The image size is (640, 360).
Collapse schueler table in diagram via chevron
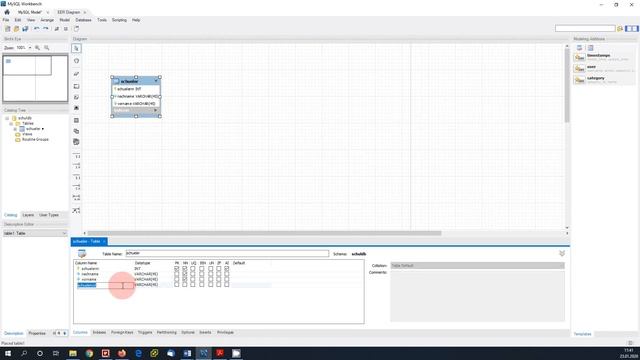[156, 81]
